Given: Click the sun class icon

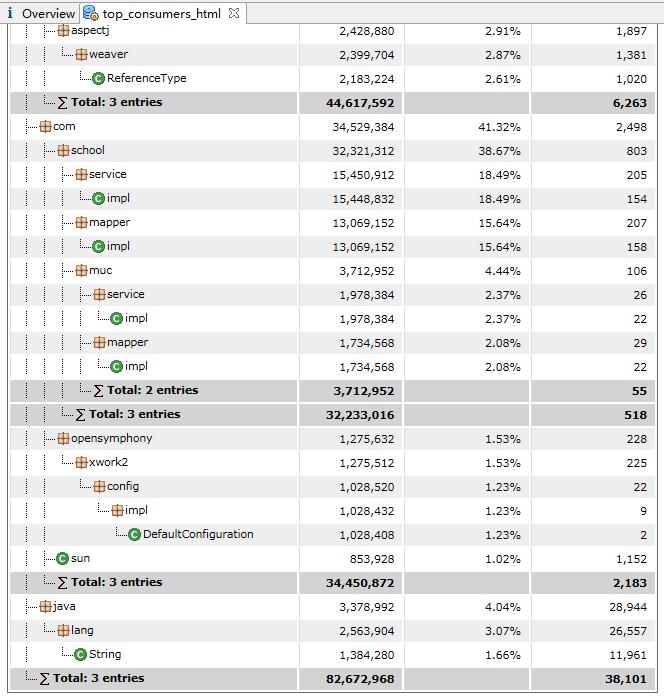Looking at the screenshot, I should 63,559.
